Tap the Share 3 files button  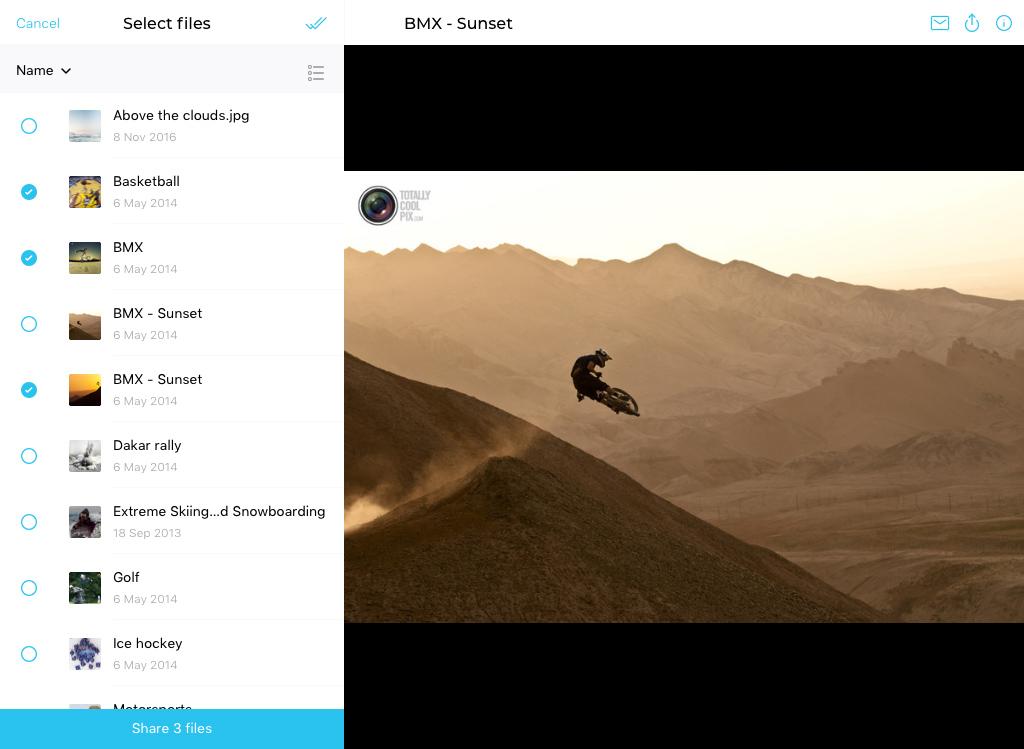tap(172, 729)
